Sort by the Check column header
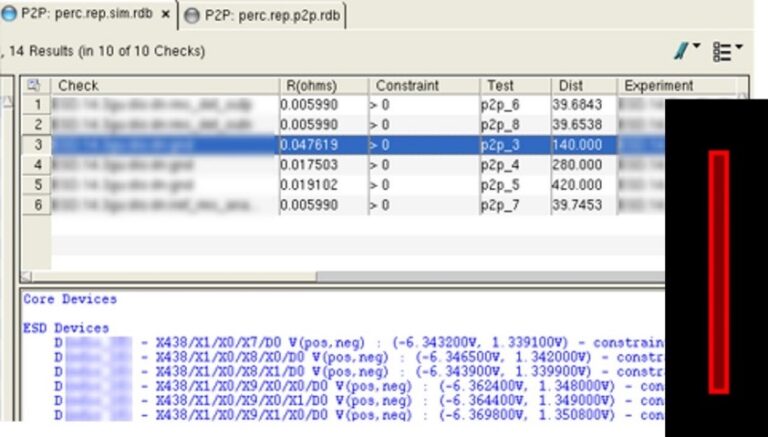The width and height of the screenshot is (768, 437). (160, 86)
